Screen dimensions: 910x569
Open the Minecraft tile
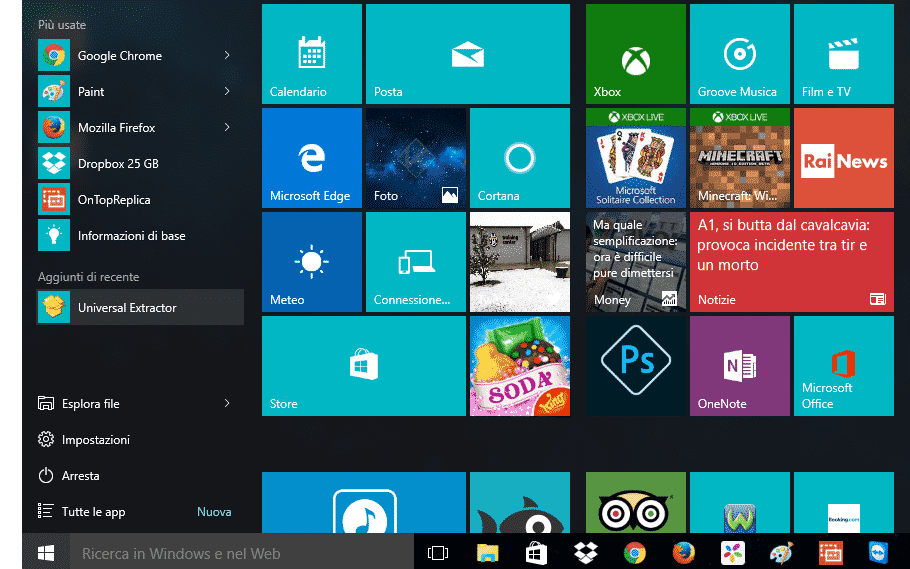click(739, 158)
